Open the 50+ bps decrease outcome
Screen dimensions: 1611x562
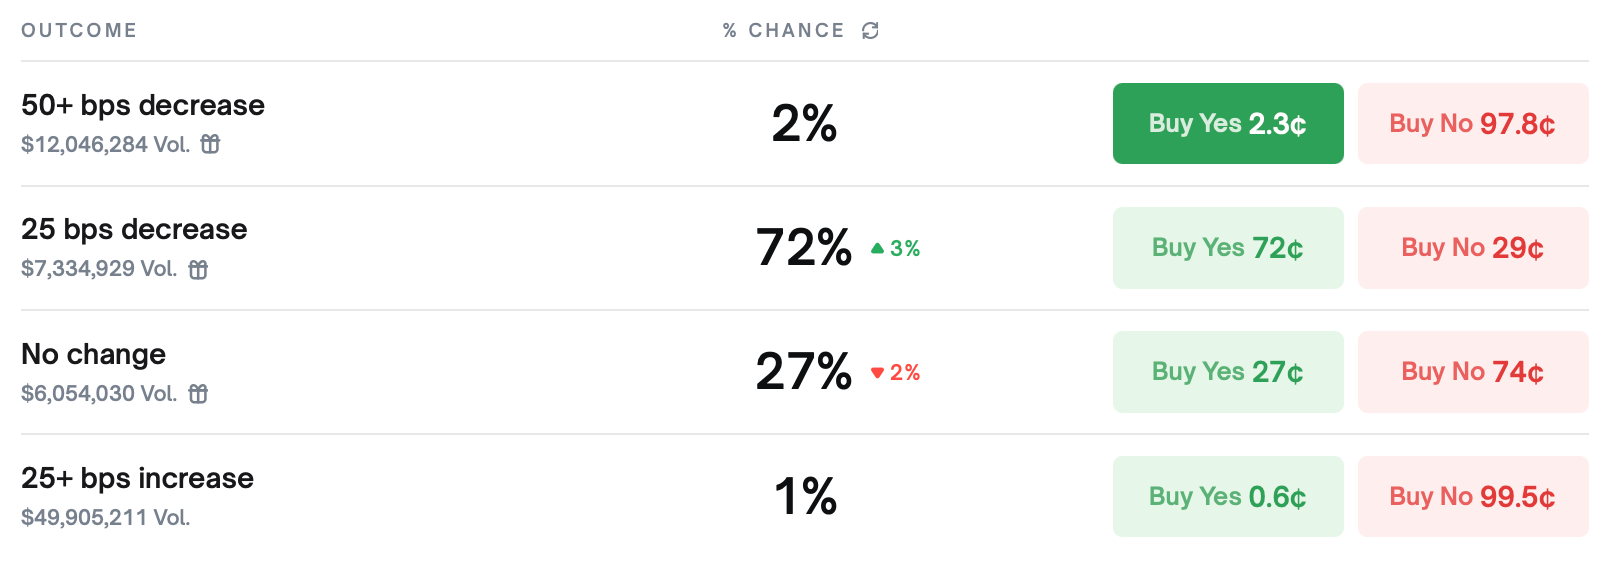pos(143,105)
